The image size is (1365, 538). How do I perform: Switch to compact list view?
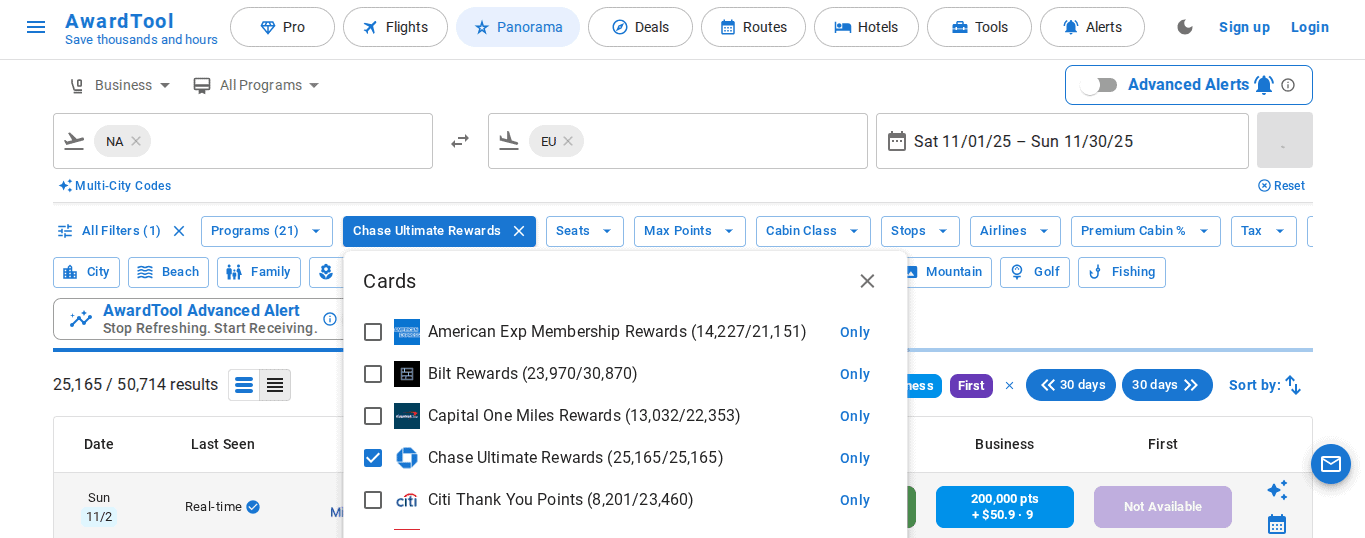point(275,385)
